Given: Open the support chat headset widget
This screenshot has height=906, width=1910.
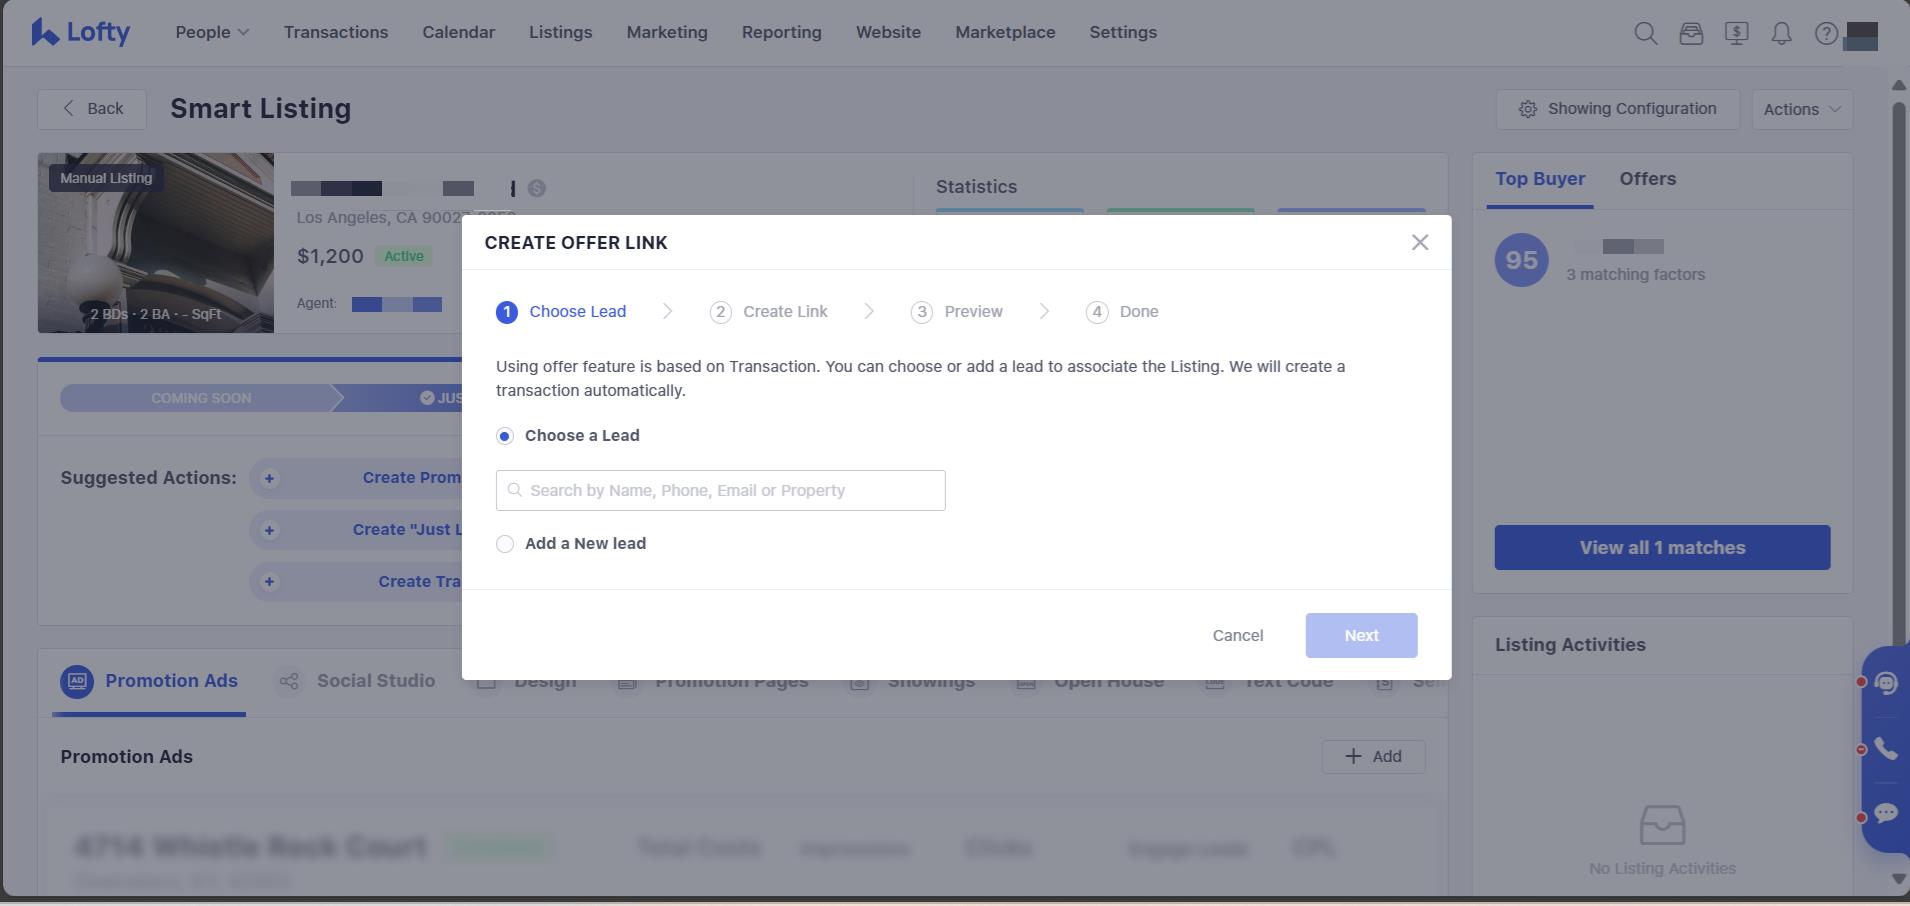Looking at the screenshot, I should tap(1886, 683).
